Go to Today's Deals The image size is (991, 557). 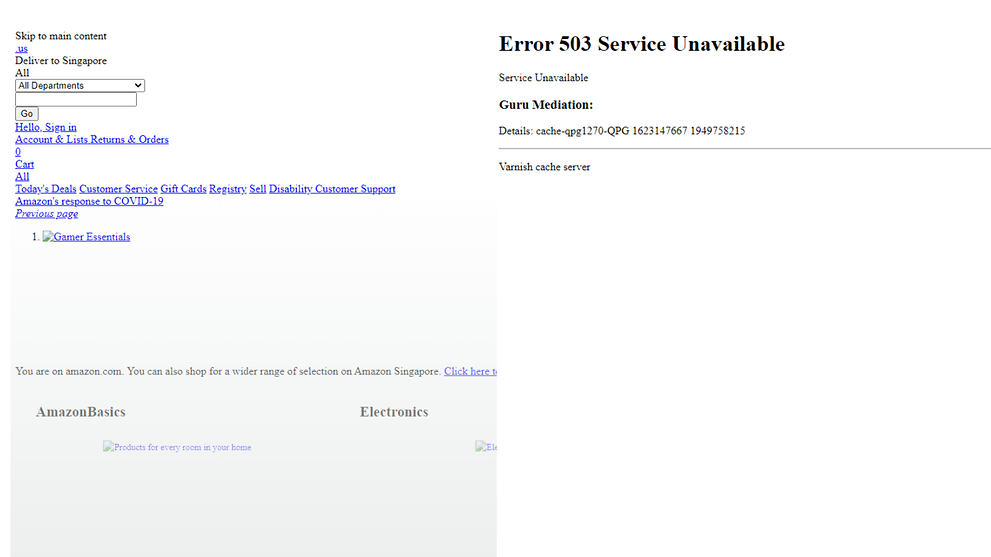(46, 189)
